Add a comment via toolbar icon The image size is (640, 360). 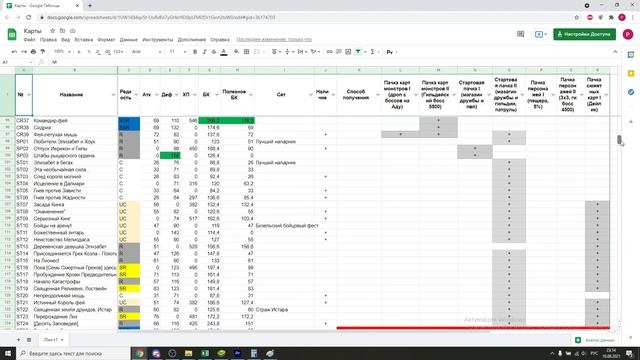338,52
